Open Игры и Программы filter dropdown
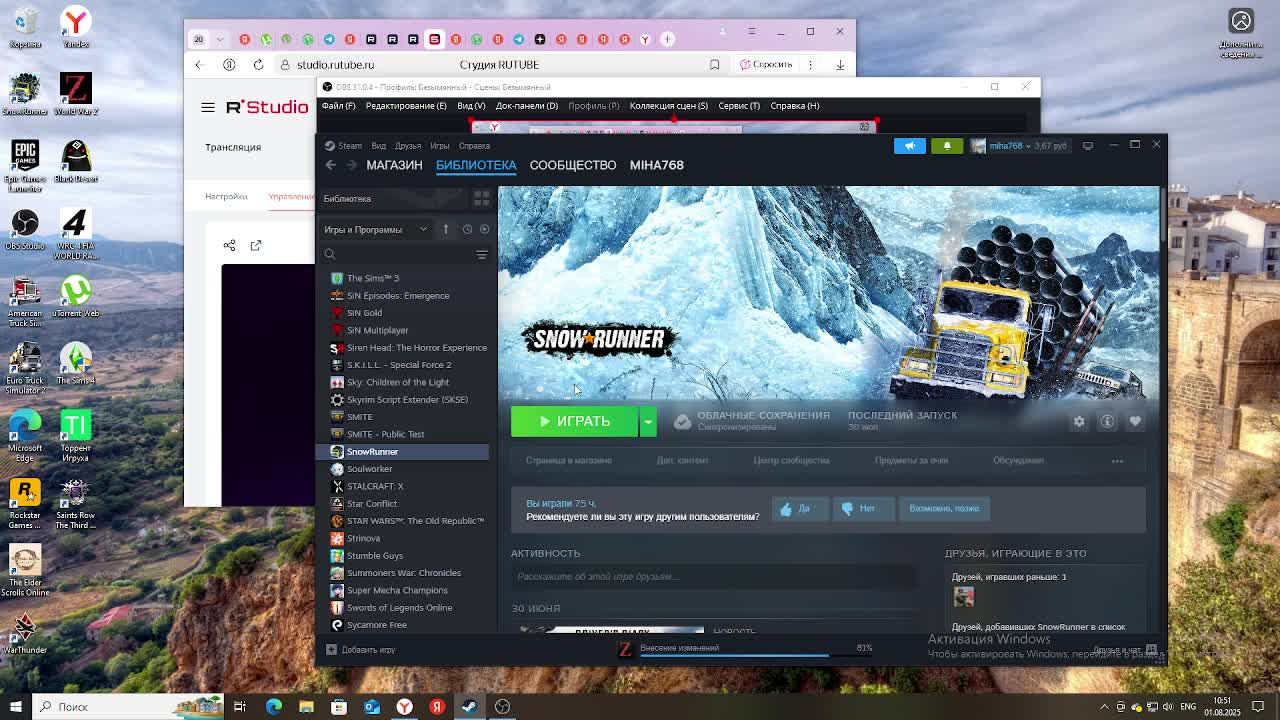The height and width of the screenshot is (720, 1280). [376, 229]
